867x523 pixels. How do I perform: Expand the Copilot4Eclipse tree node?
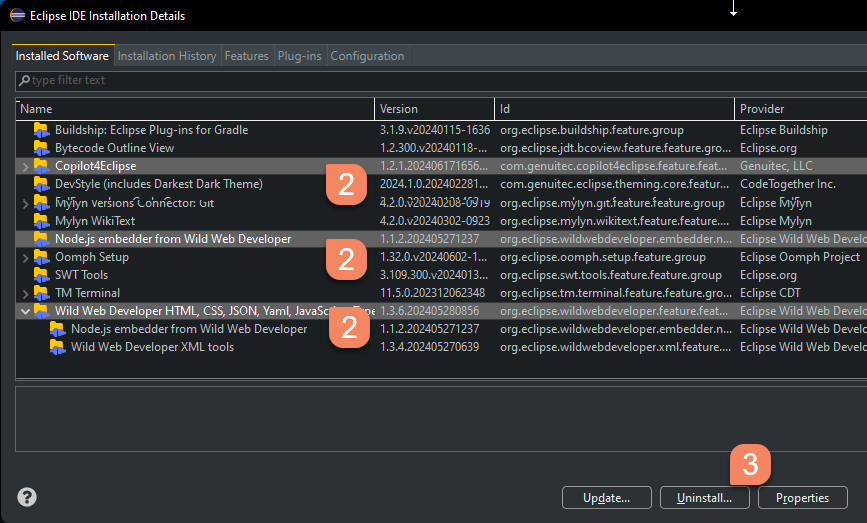coord(25,166)
